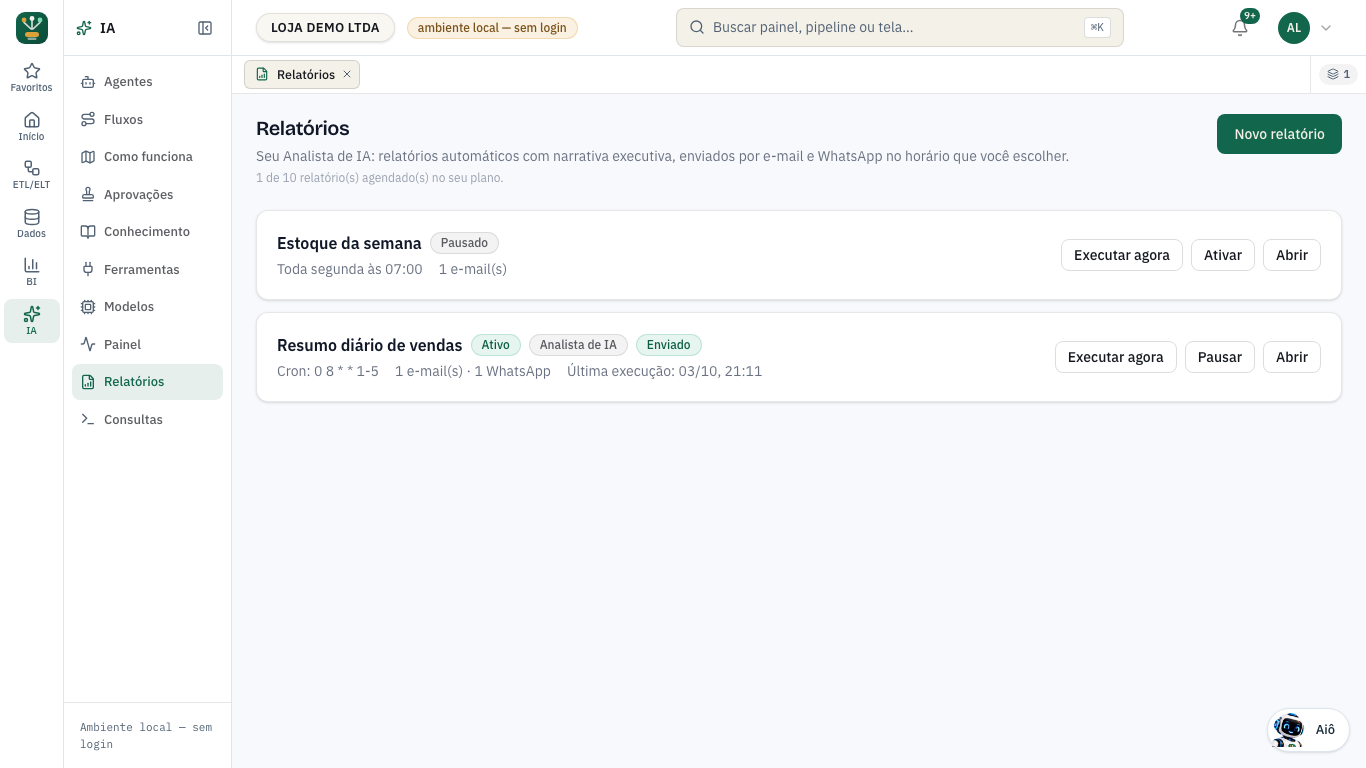The image size is (1366, 768).
Task: Open the Aiô assistant chat
Action: coord(1308,729)
